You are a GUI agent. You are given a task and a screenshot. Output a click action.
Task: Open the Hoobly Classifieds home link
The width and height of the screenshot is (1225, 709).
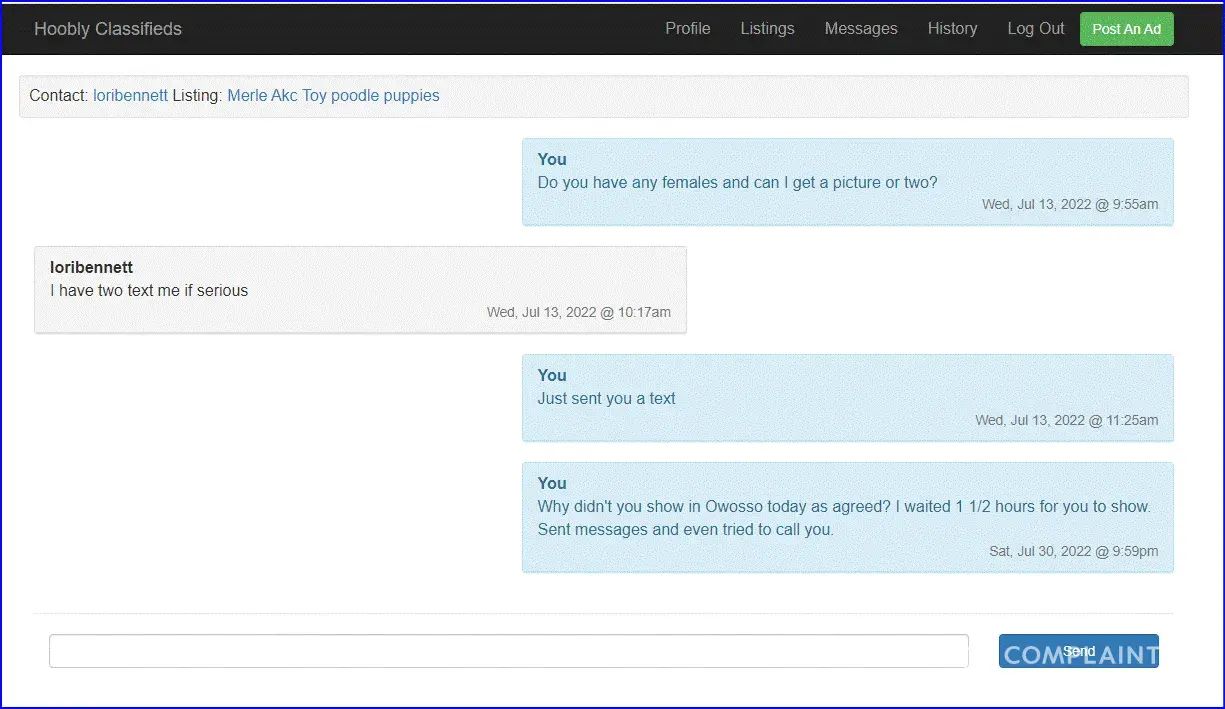108,29
